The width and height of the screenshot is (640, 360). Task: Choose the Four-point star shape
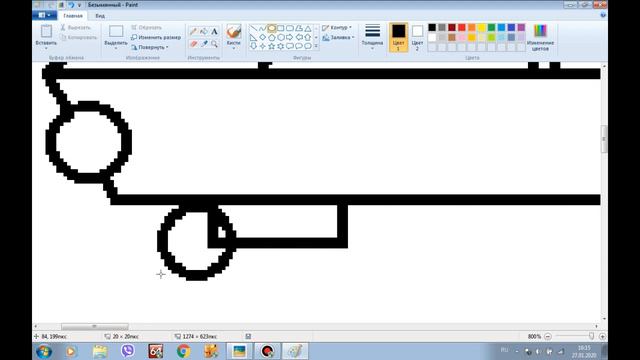point(262,46)
